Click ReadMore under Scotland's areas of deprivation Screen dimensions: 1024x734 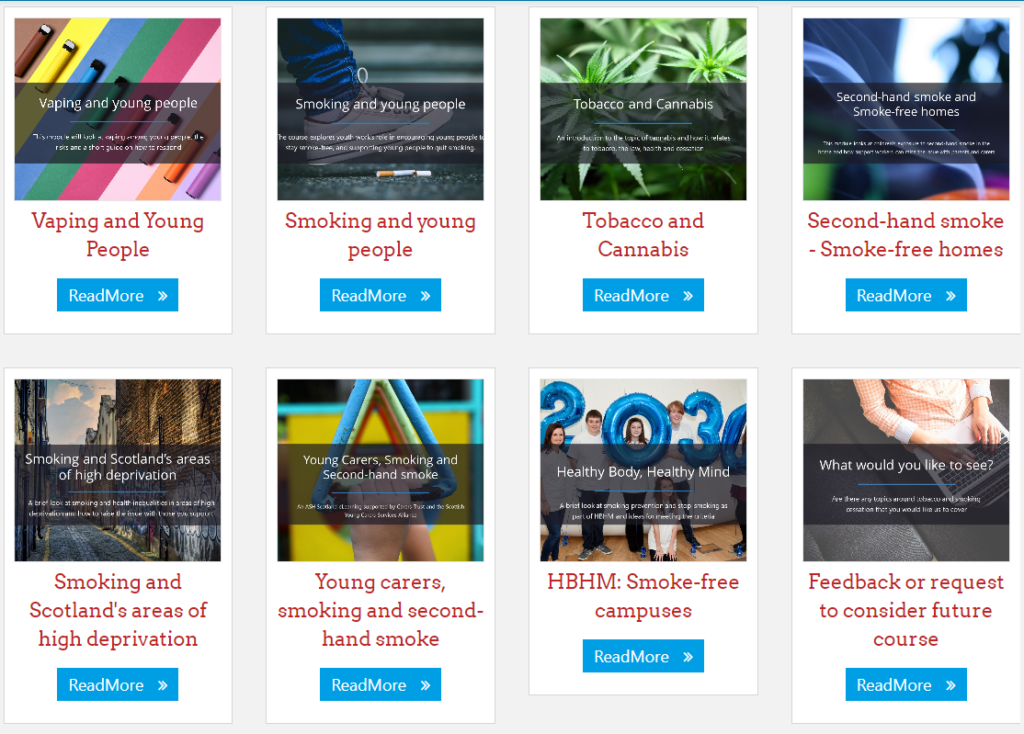[118, 684]
